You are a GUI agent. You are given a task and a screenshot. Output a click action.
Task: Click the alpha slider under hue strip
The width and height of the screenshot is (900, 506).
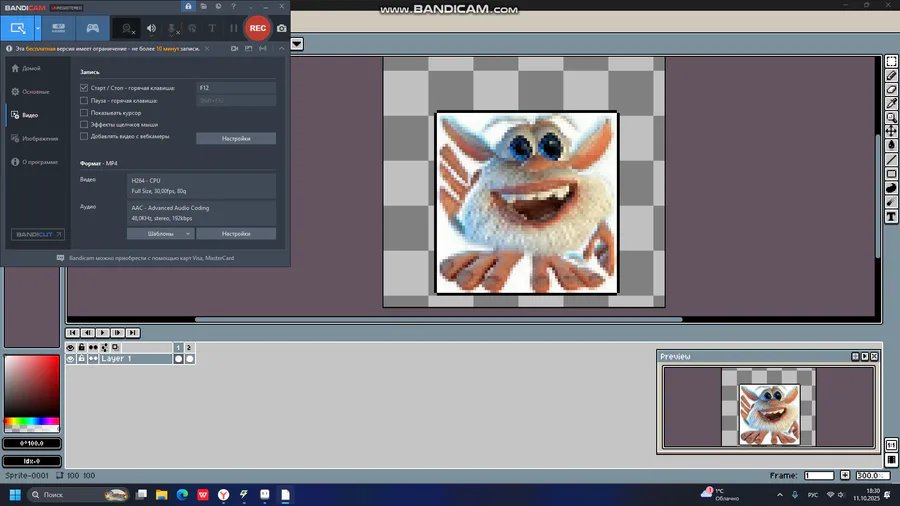[32, 429]
